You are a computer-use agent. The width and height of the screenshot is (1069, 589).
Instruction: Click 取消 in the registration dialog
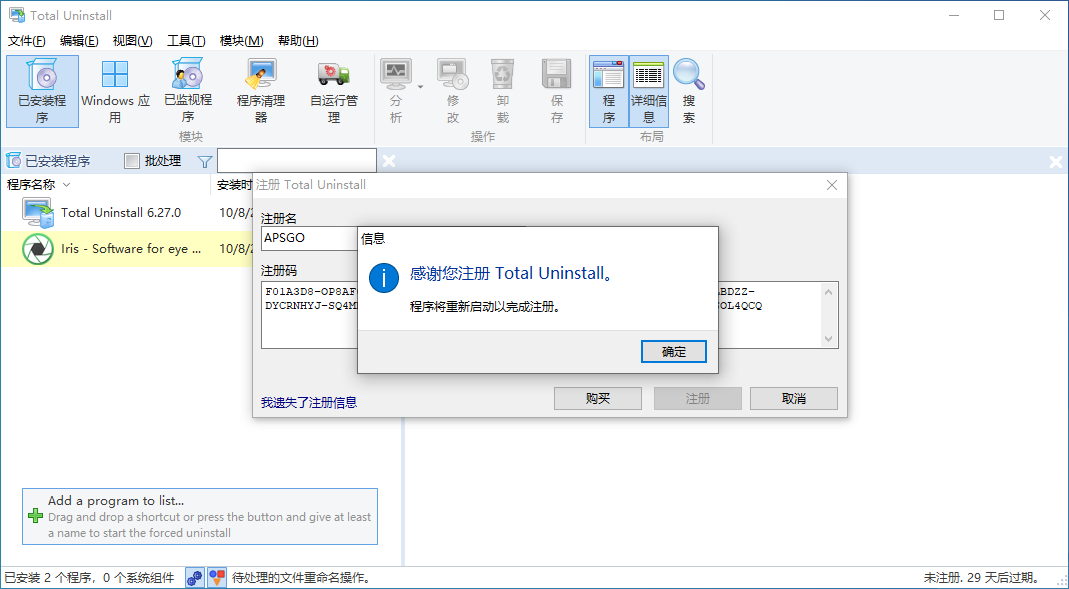tap(794, 398)
